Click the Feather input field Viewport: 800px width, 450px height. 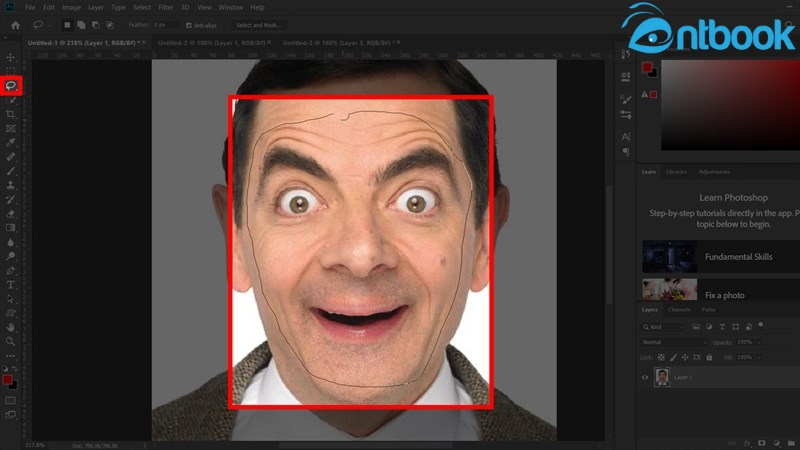(165, 25)
